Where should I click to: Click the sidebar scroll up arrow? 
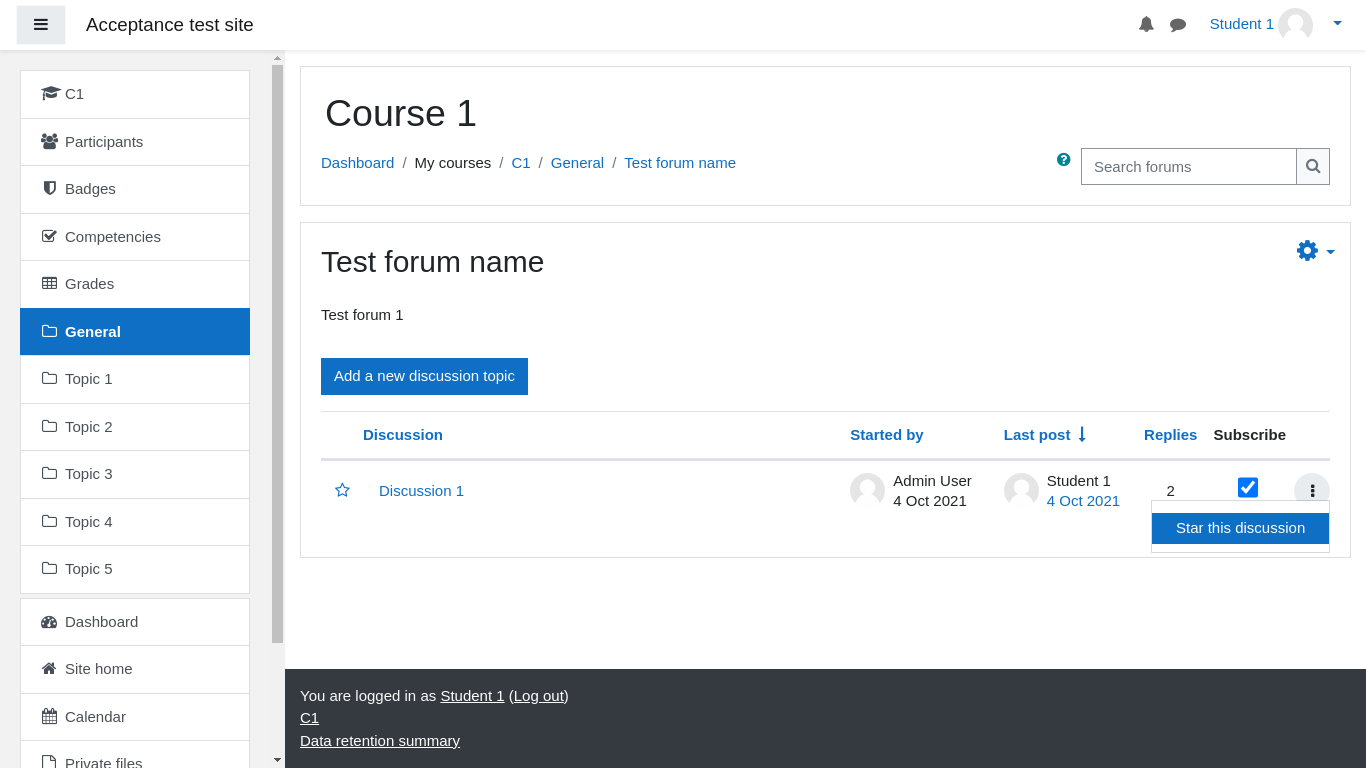[x=277, y=58]
